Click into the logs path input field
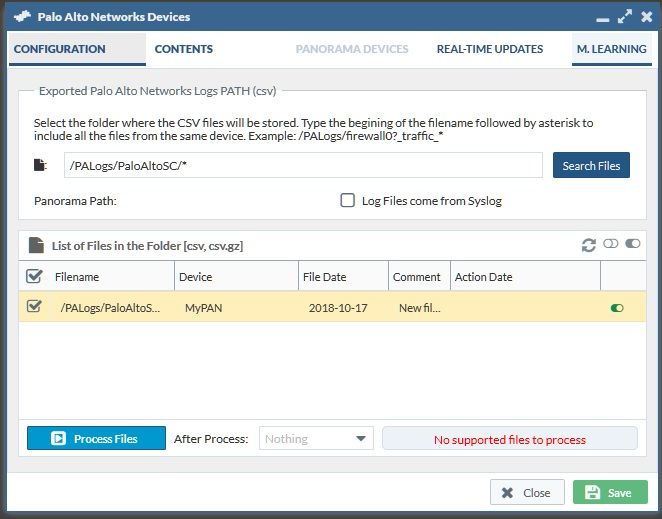The height and width of the screenshot is (519, 662). 303,166
